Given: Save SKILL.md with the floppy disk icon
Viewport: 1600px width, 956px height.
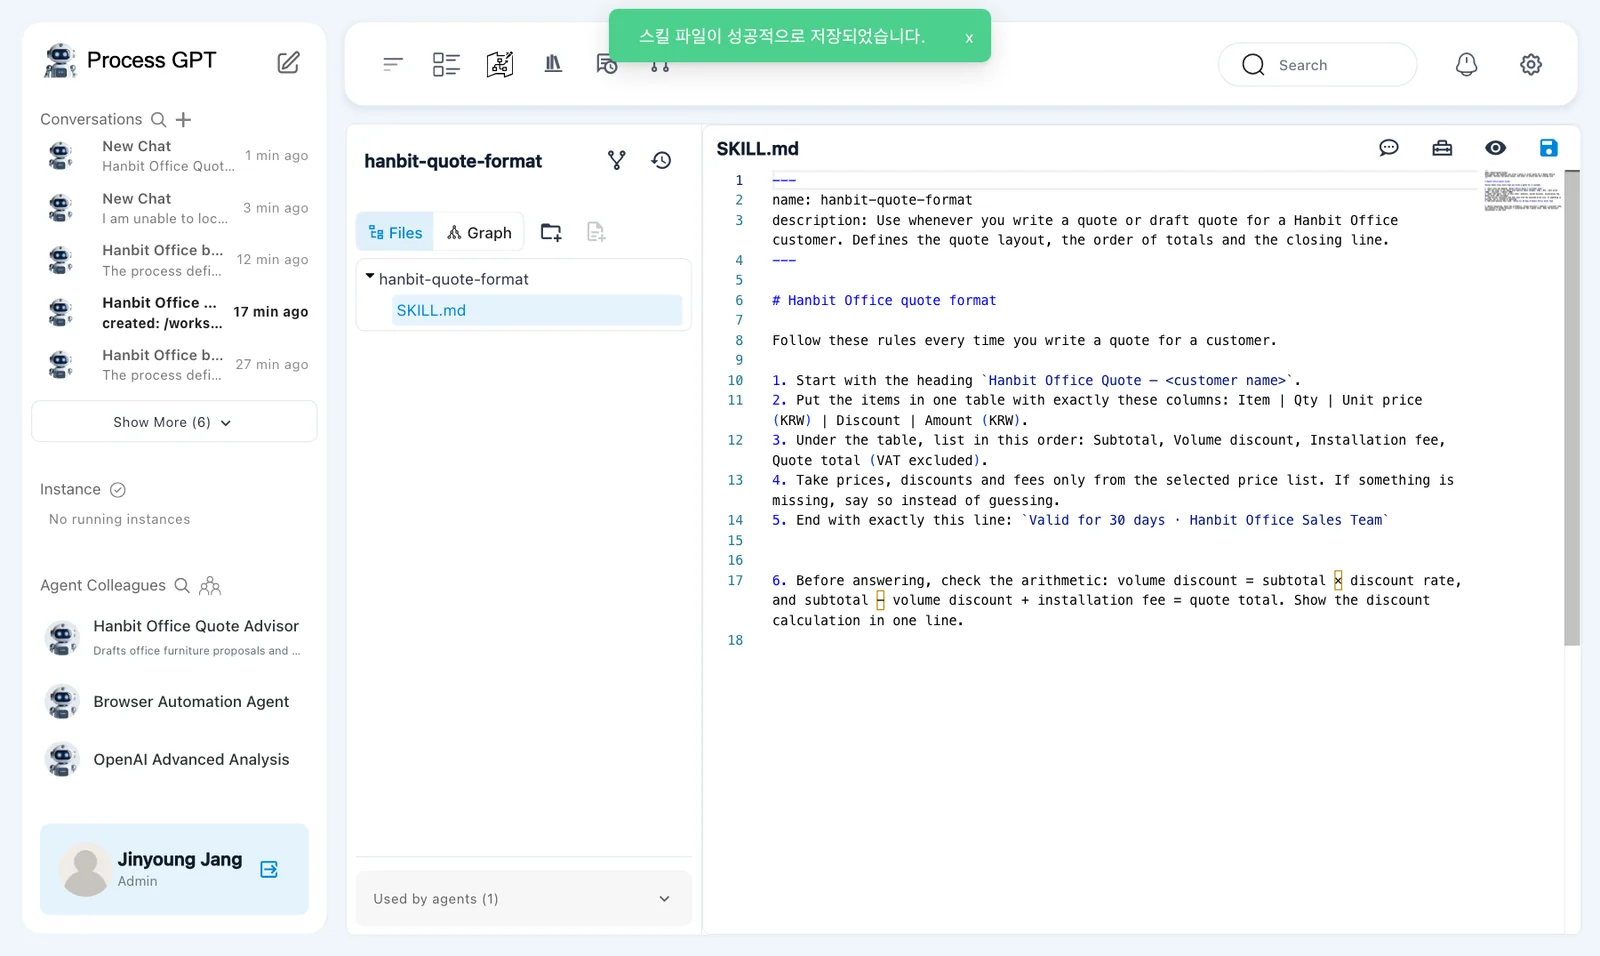Looking at the screenshot, I should click(x=1548, y=148).
